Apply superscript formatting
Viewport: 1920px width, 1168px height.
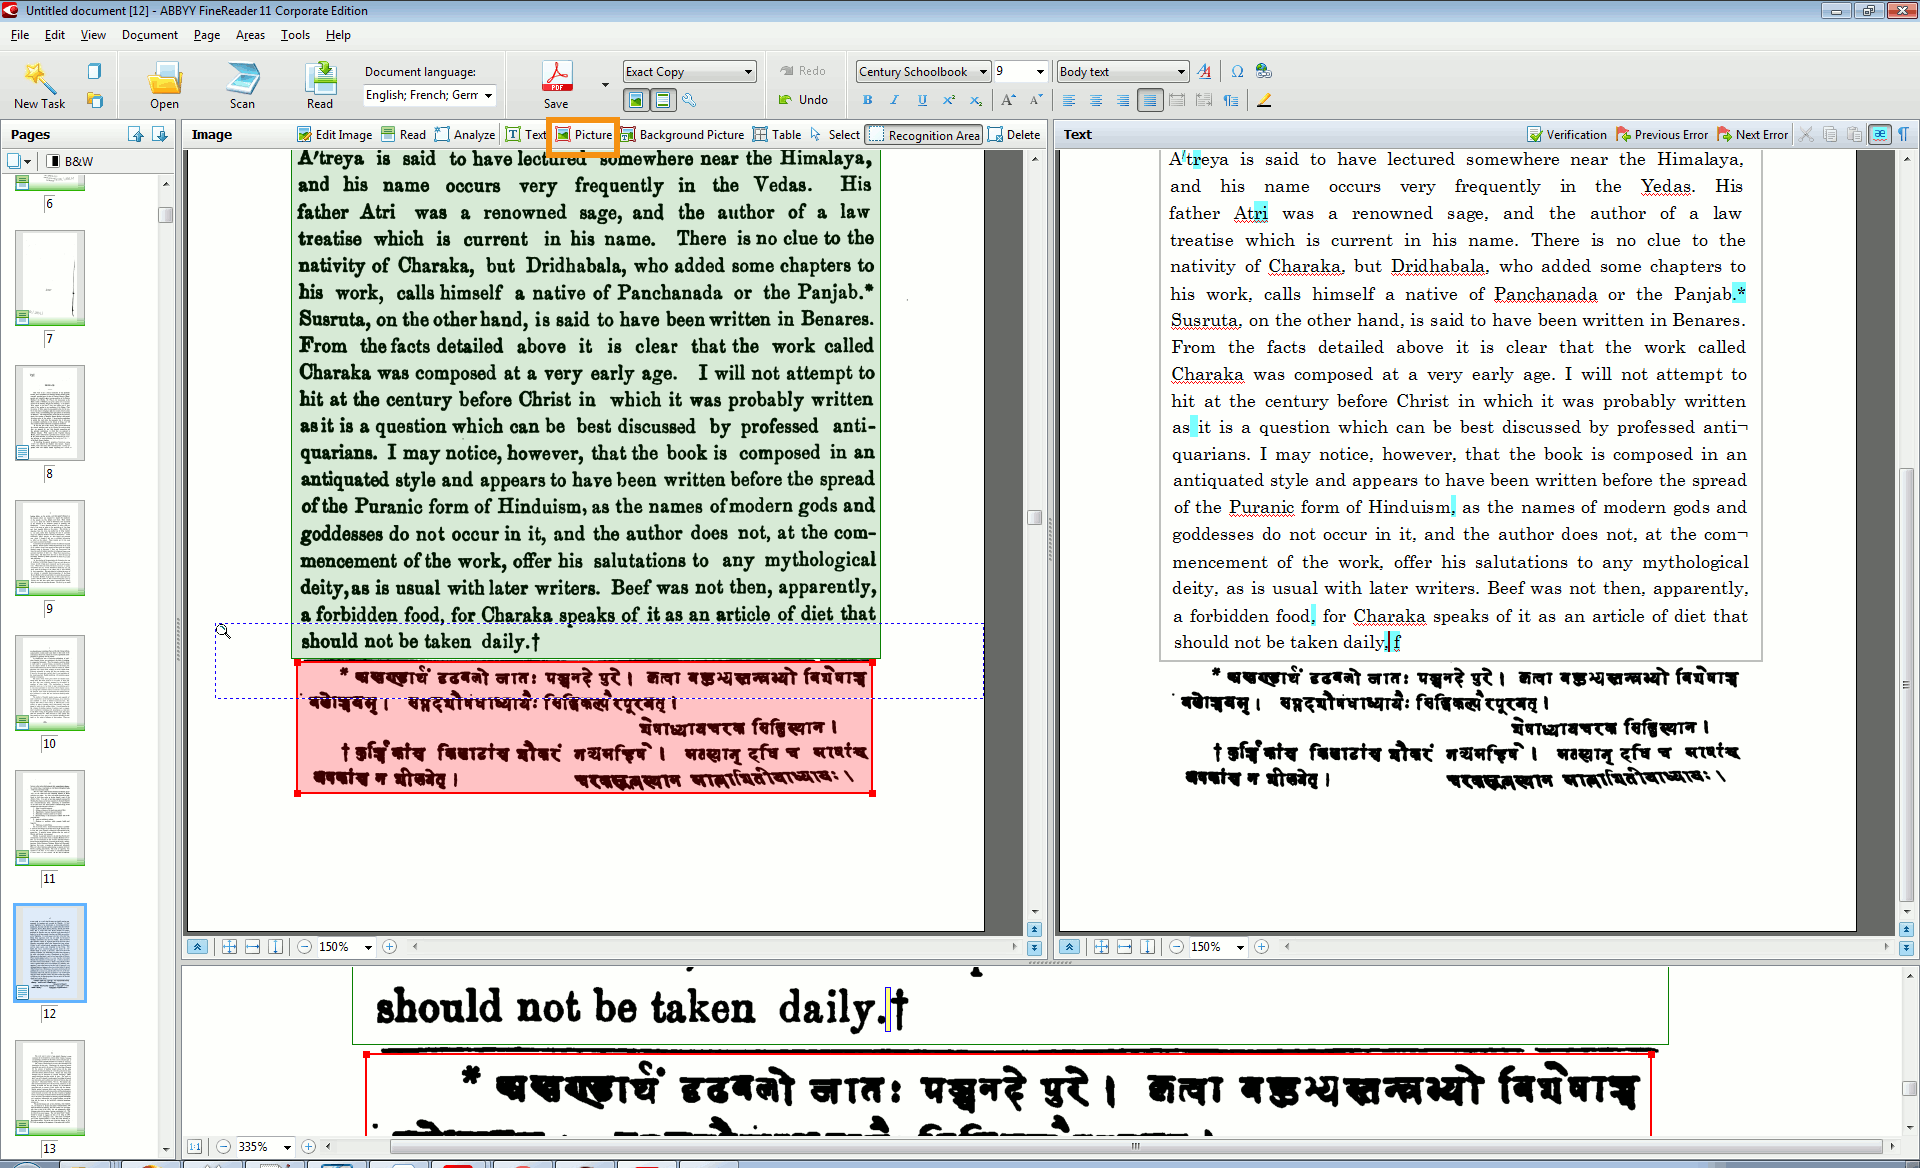(948, 100)
